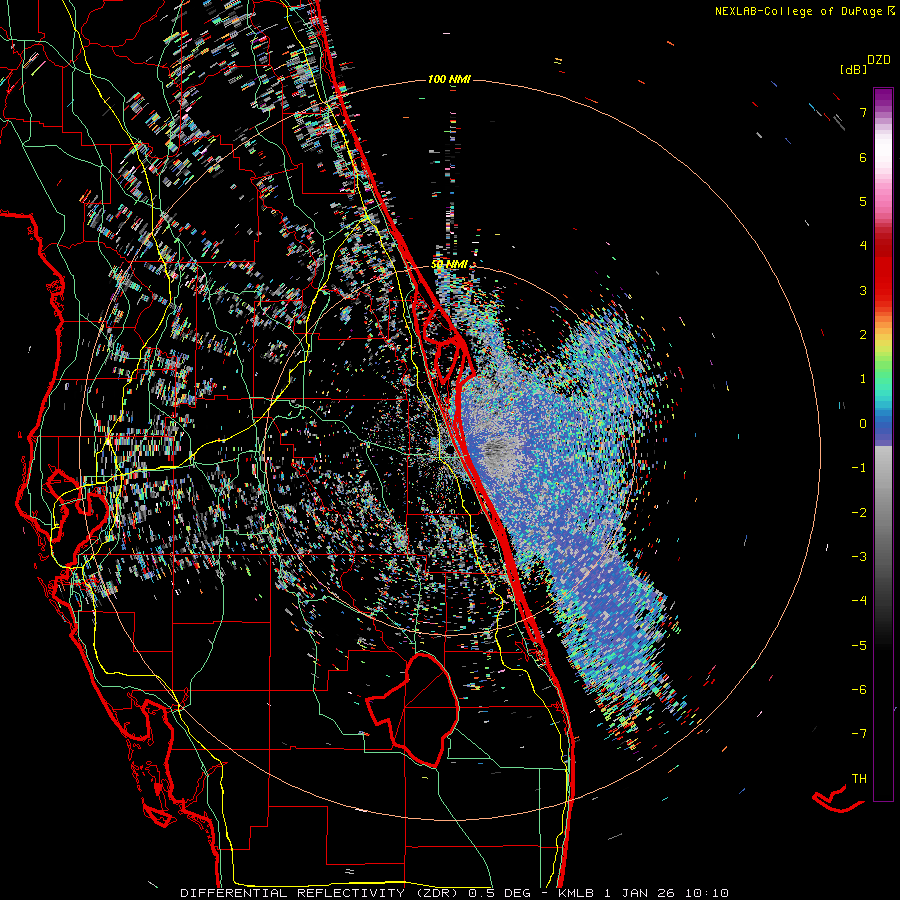Click the -2 value on the scale
900x900 pixels.
tap(859, 512)
